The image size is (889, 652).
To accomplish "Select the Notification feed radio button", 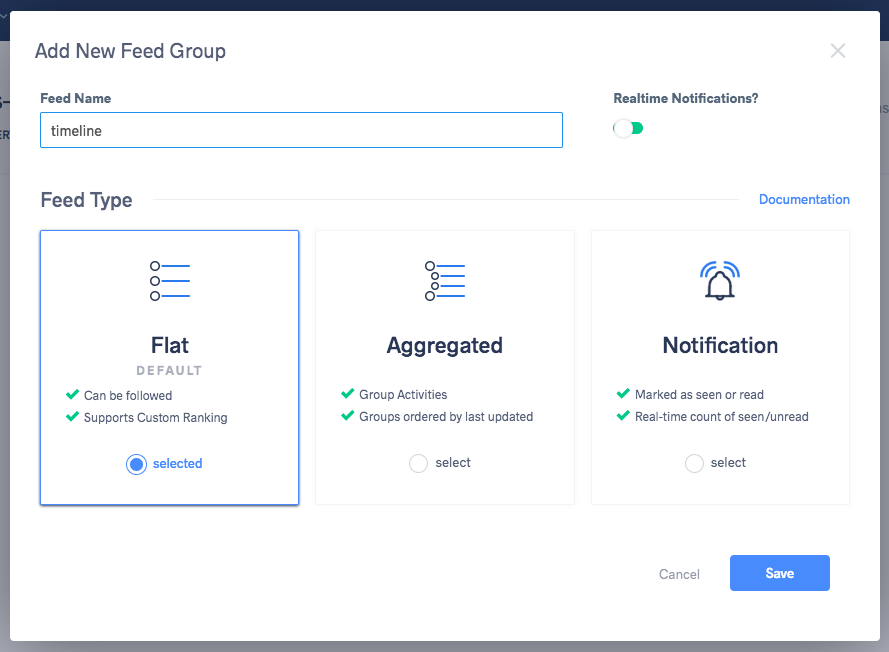I will tap(694, 463).
